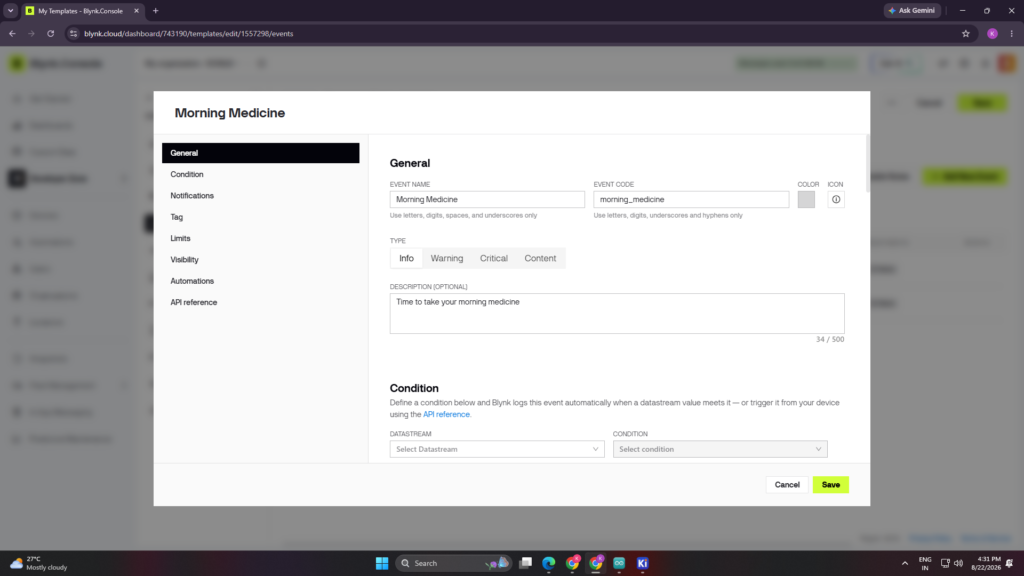The height and width of the screenshot is (576, 1024).
Task: Open the Windows Start menu
Action: (x=382, y=563)
